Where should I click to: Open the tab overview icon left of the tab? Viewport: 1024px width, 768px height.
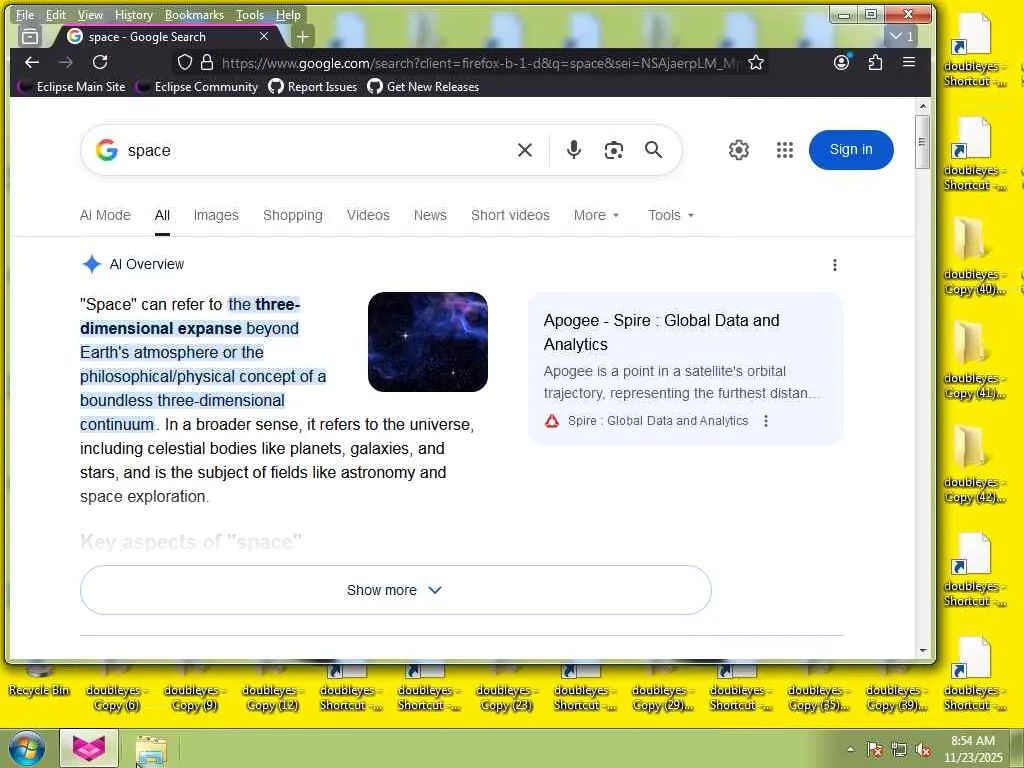30,37
